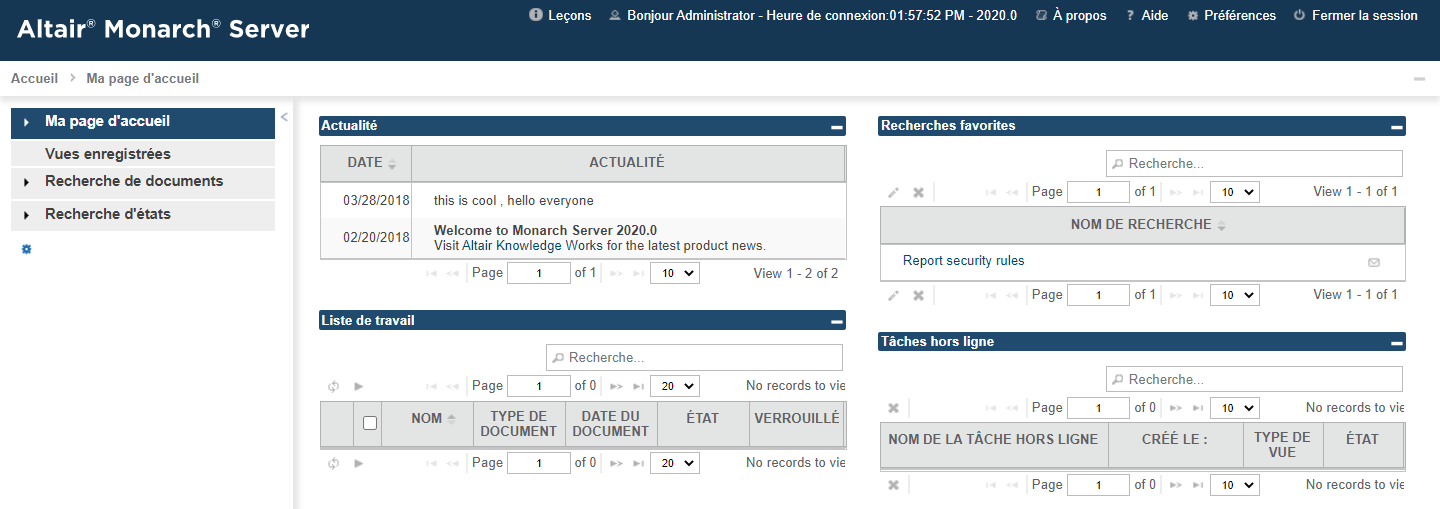Click the first page arrow in the Actualité pager

click(432, 273)
